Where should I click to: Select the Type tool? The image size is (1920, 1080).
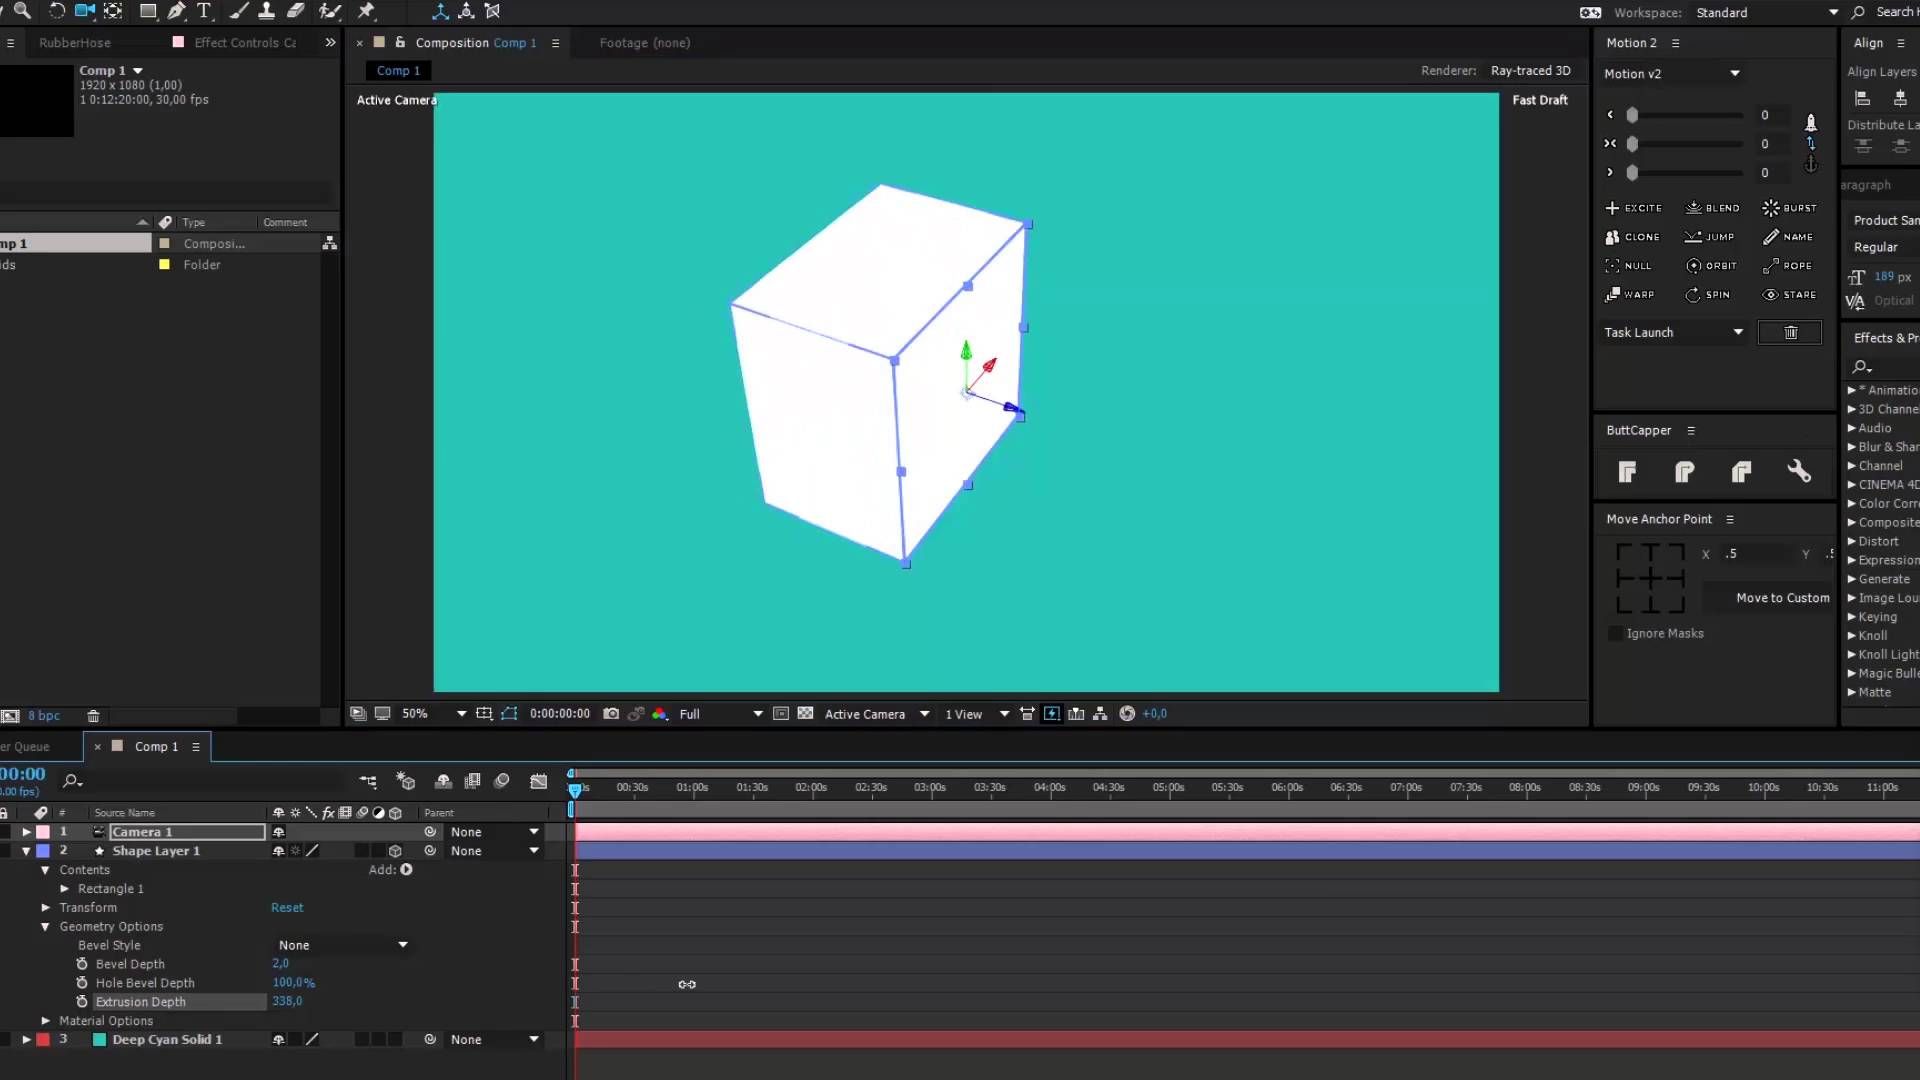coord(204,11)
